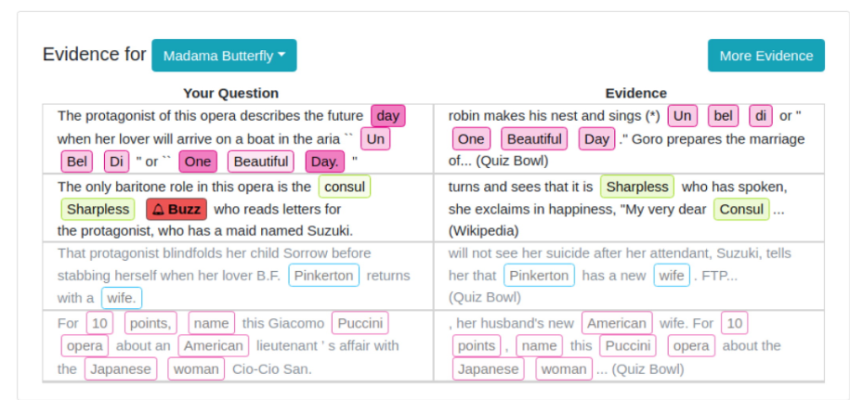Click the green 'consul' highlighted word
The image size is (850, 400).
[344, 186]
